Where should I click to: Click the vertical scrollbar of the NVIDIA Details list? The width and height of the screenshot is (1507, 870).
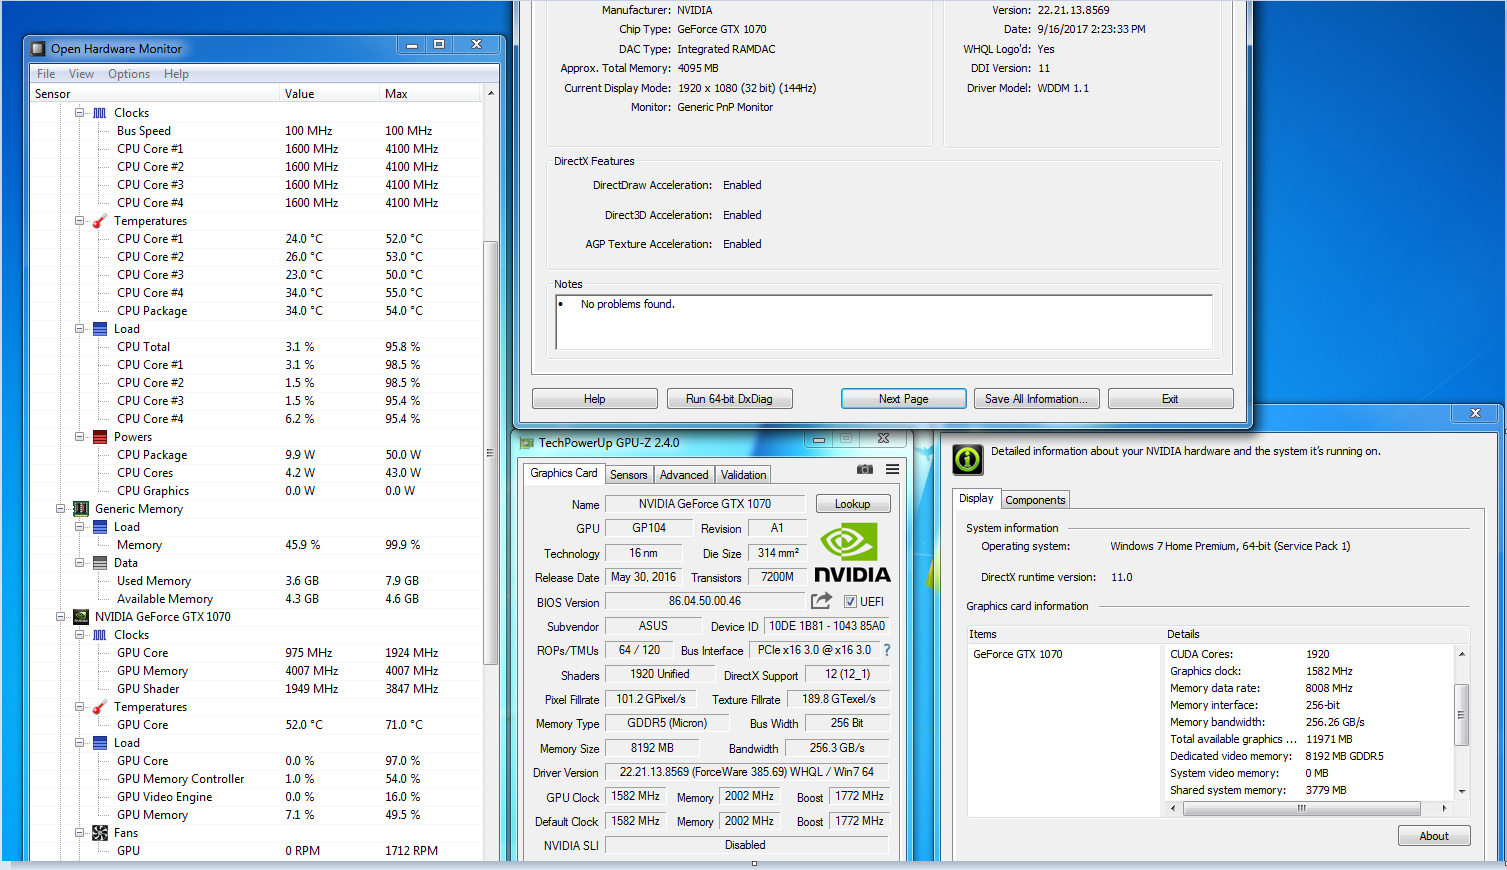coord(1461,714)
